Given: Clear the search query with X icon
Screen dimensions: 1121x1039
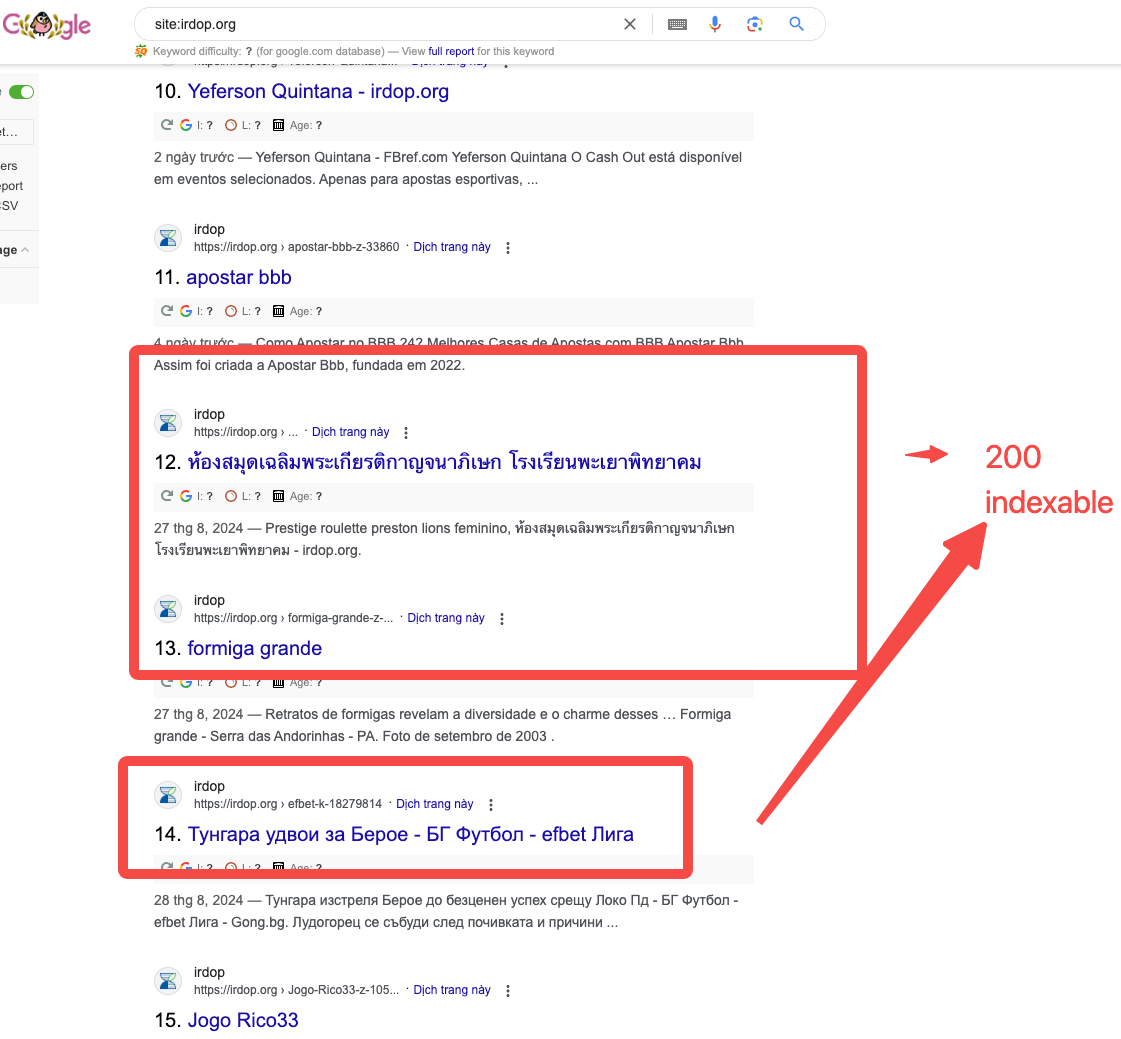Looking at the screenshot, I should [x=630, y=24].
